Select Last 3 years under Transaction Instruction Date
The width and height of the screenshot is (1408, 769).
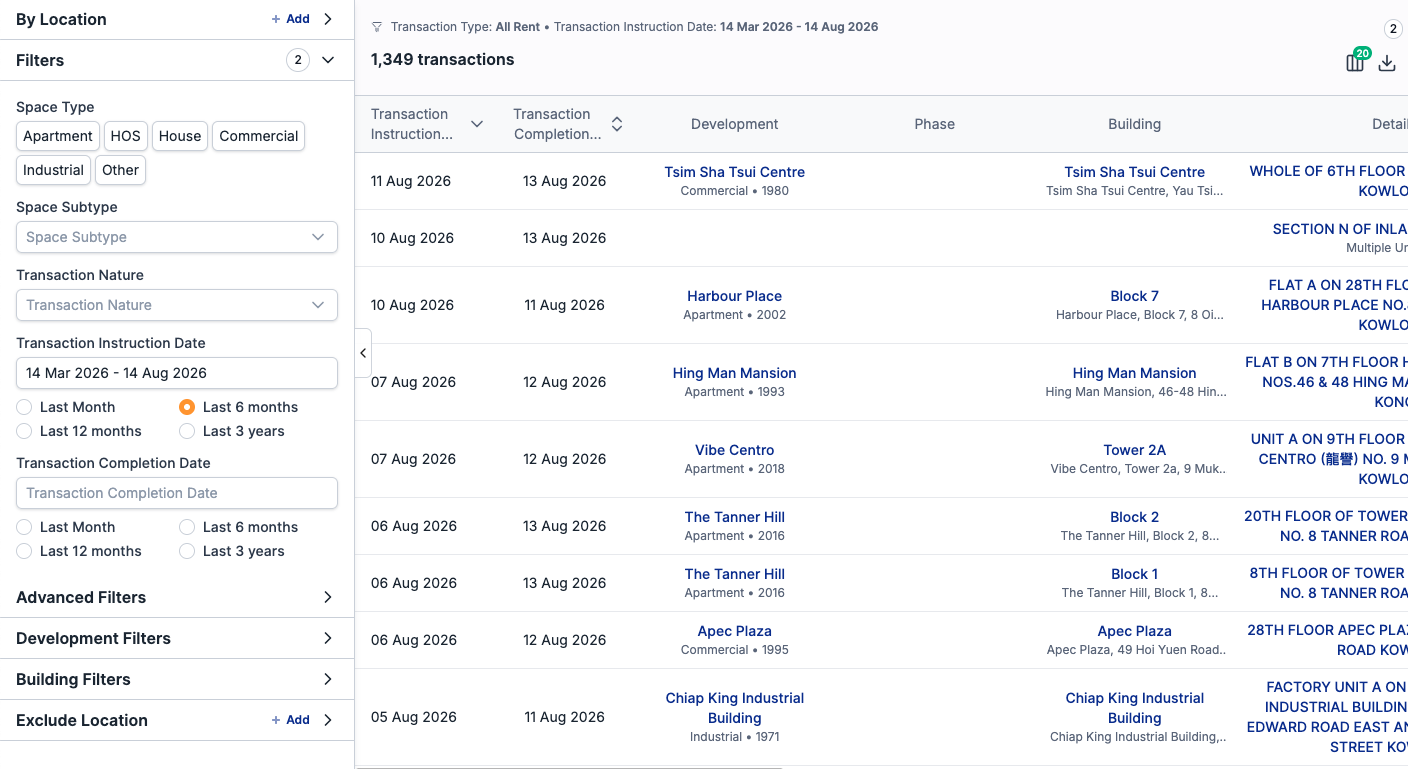coord(232,431)
